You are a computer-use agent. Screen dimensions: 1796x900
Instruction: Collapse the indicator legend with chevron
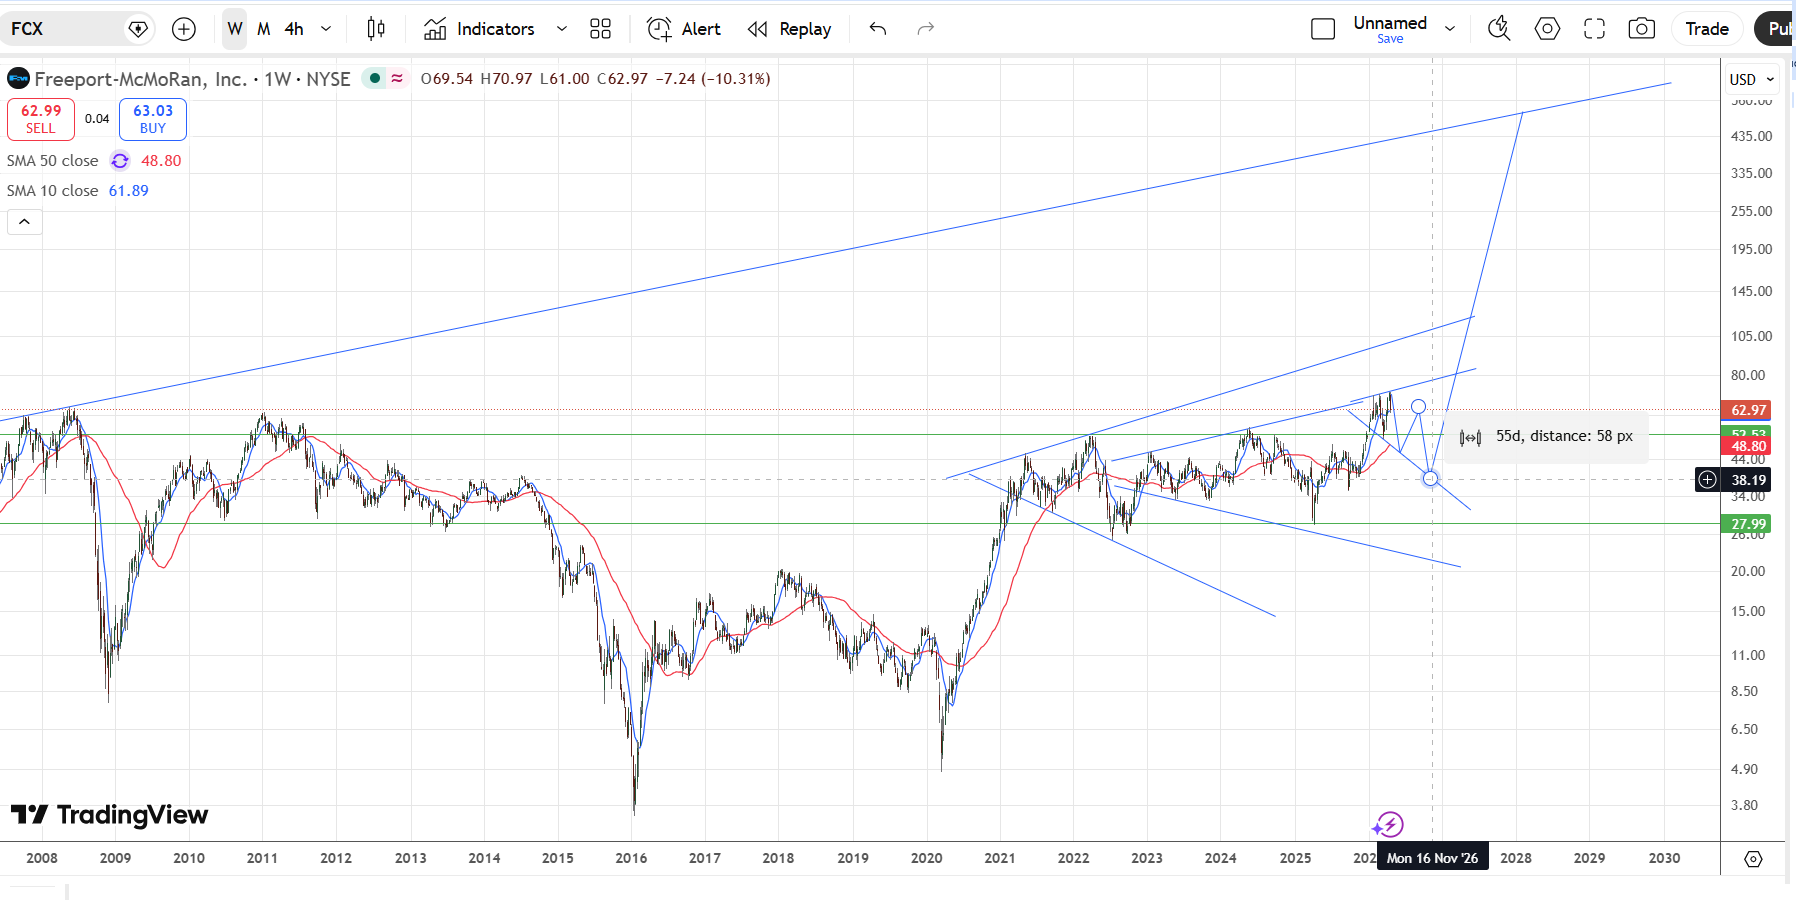tap(25, 221)
